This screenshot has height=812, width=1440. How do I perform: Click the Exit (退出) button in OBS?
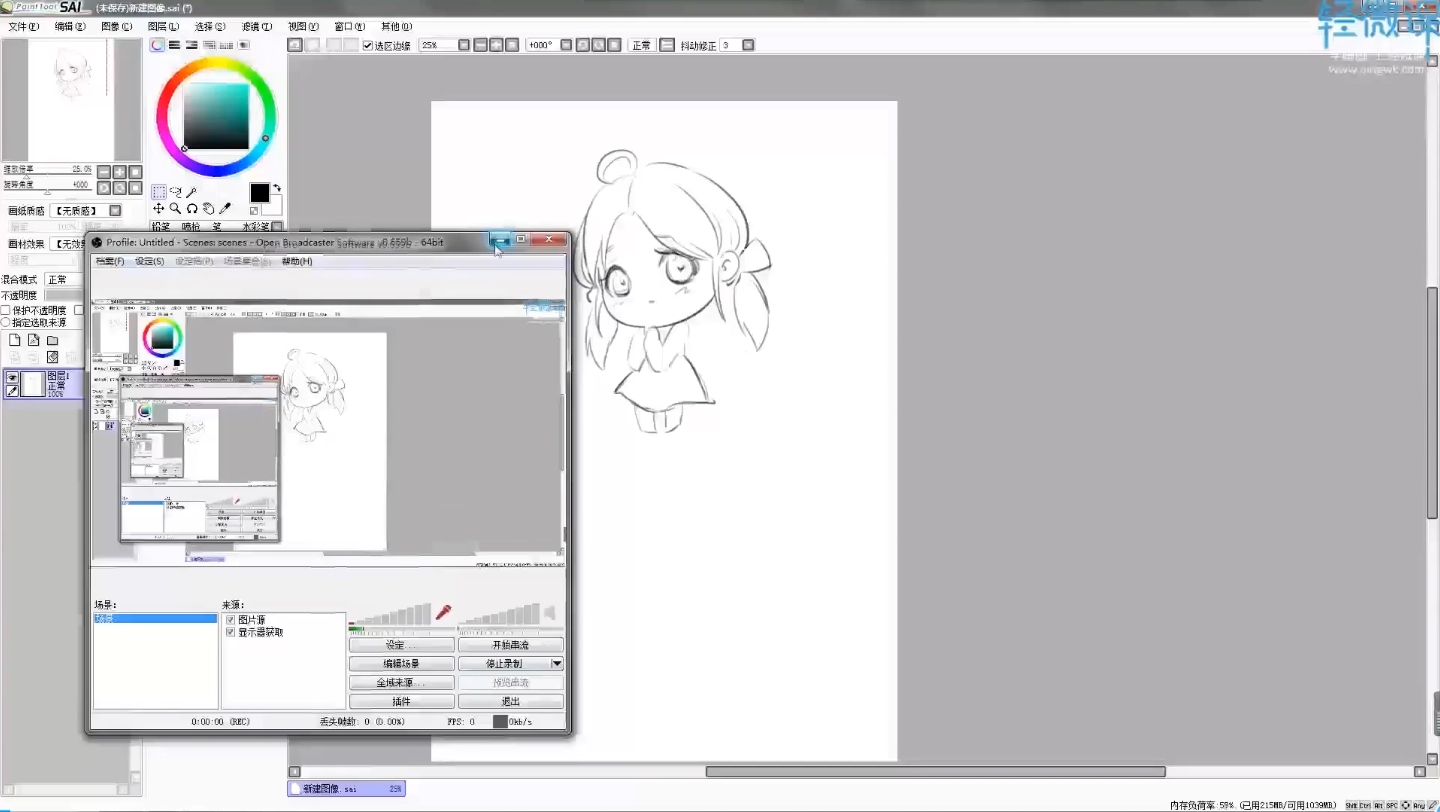[510, 701]
